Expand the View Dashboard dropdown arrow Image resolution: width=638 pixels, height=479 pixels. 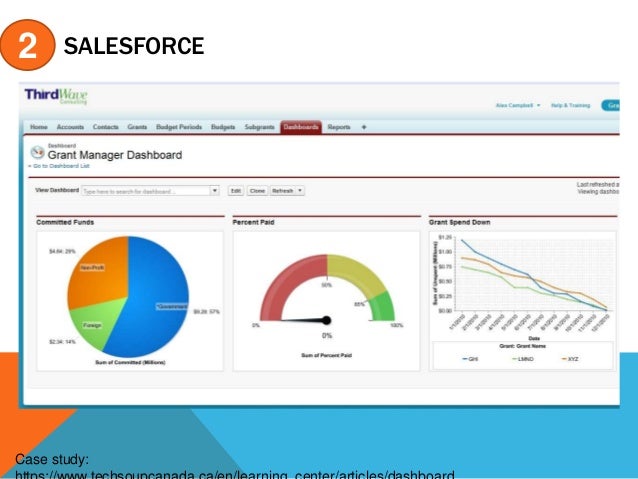(214, 191)
